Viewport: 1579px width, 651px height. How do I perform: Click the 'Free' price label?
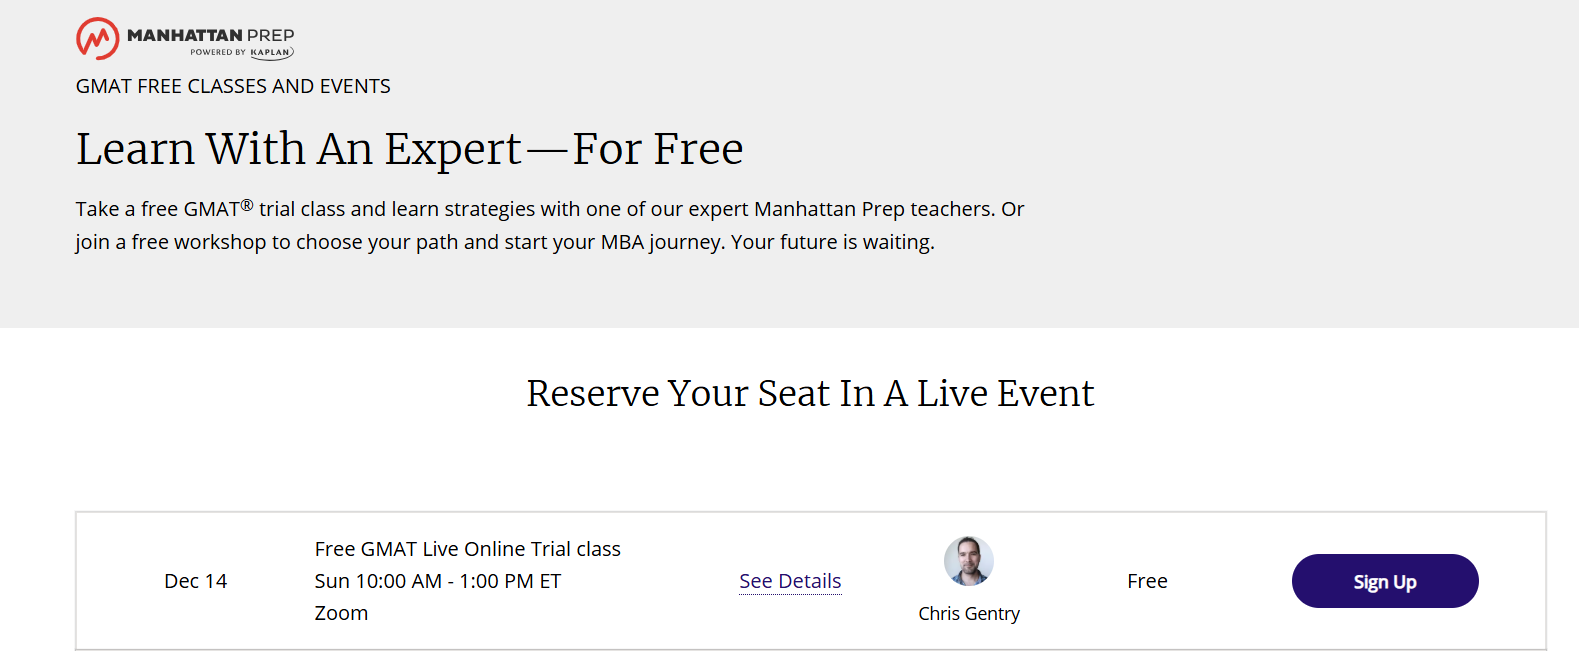1147,581
